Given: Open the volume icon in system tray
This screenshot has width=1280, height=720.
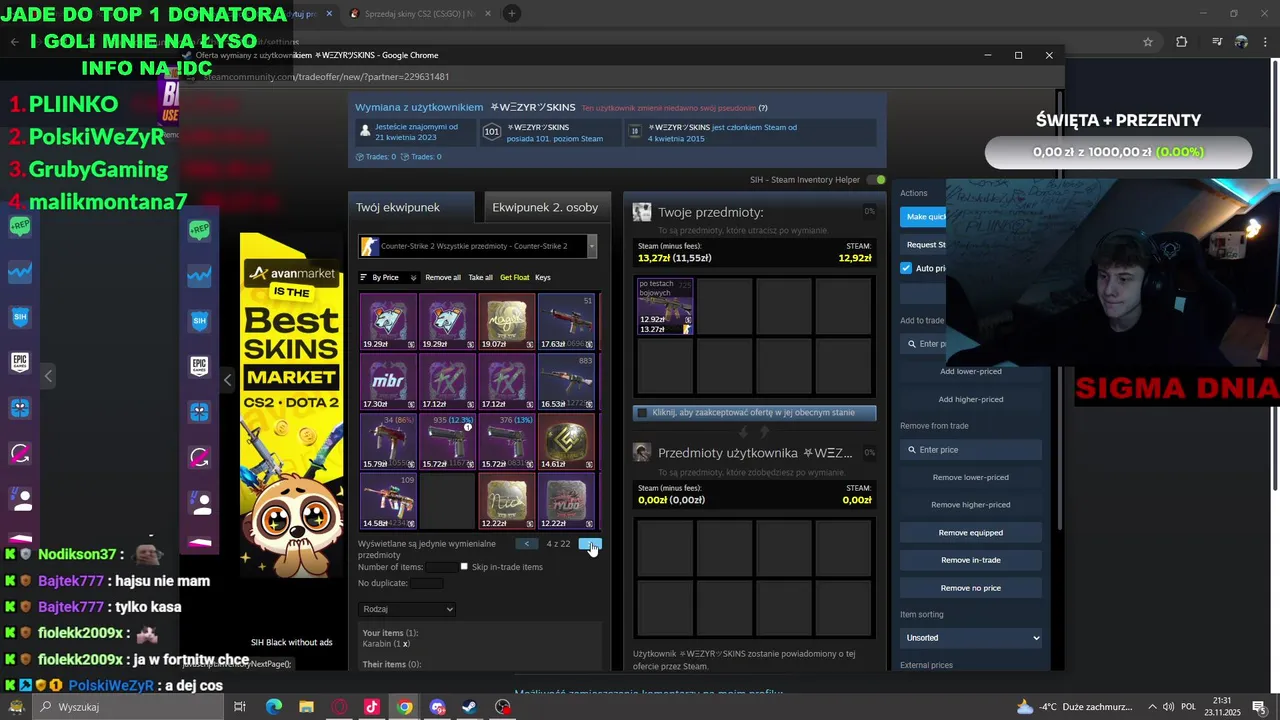Looking at the screenshot, I should (x=1166, y=707).
